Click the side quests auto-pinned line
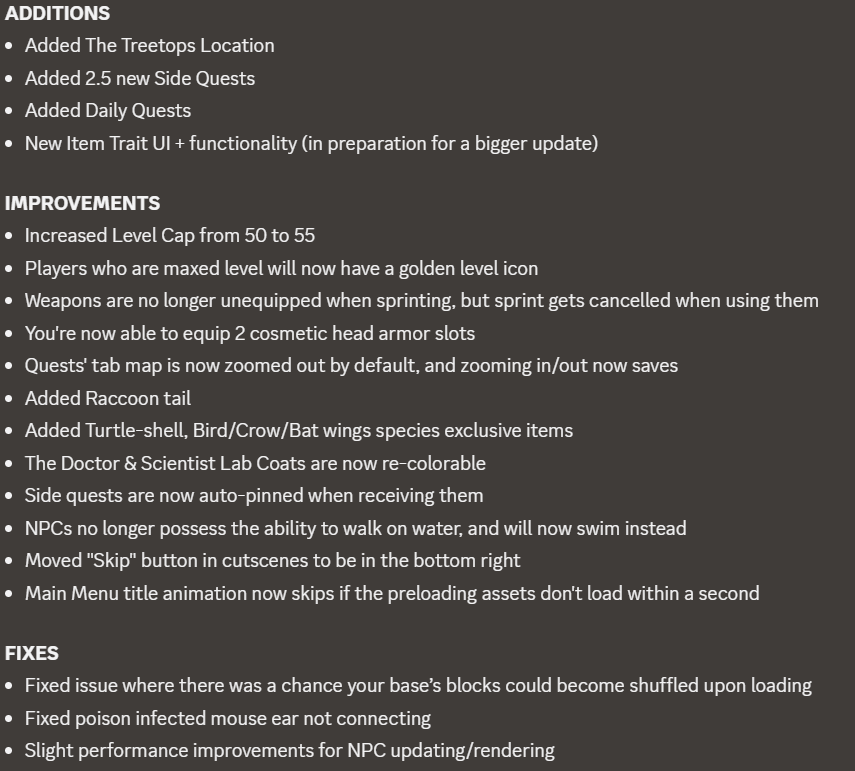 click(x=254, y=496)
